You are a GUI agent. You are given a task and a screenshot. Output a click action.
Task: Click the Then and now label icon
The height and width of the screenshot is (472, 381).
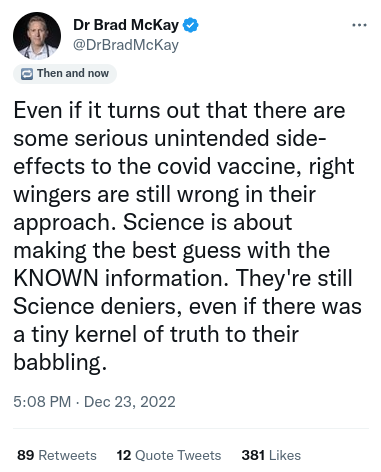(27, 74)
